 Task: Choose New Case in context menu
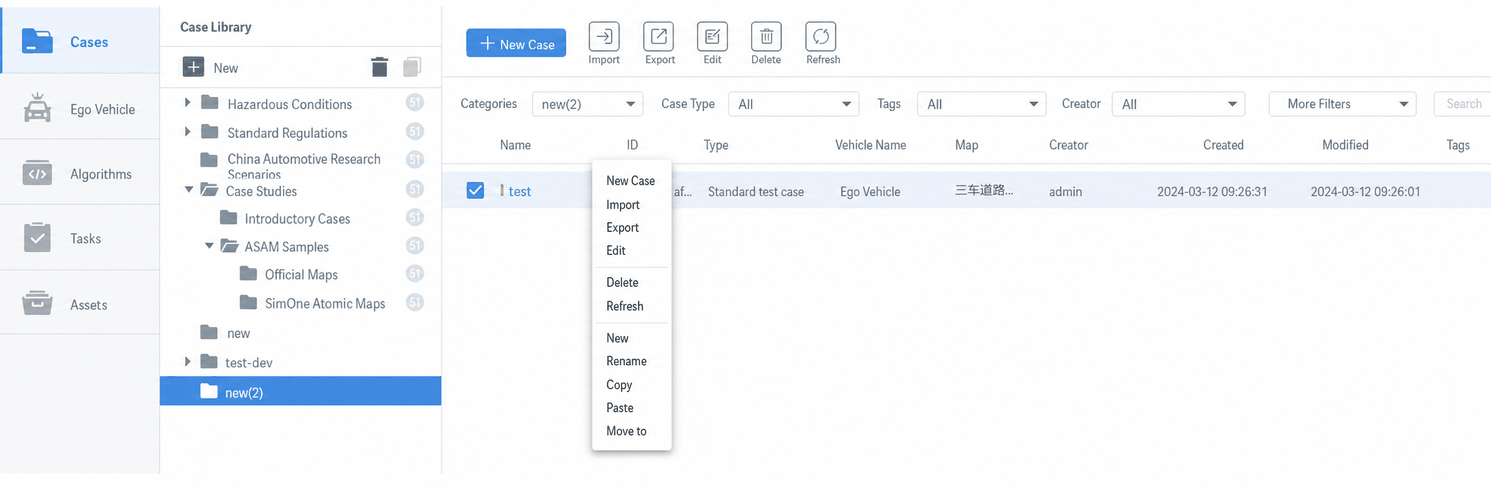pos(631,181)
